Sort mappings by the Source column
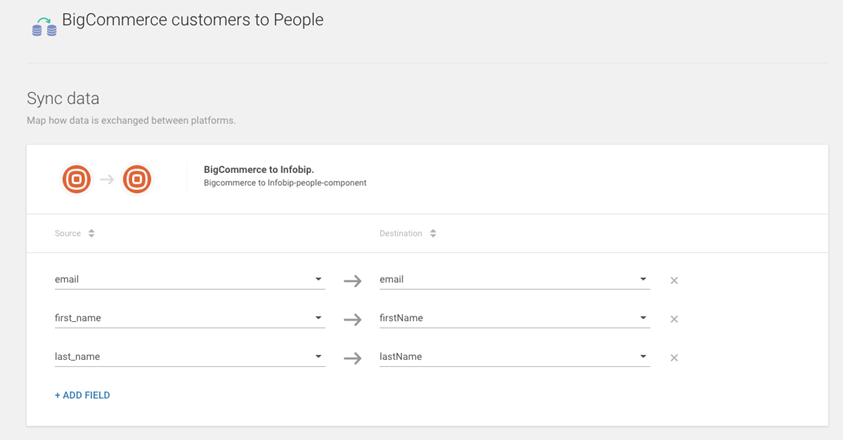The width and height of the screenshot is (843, 440). pos(91,234)
